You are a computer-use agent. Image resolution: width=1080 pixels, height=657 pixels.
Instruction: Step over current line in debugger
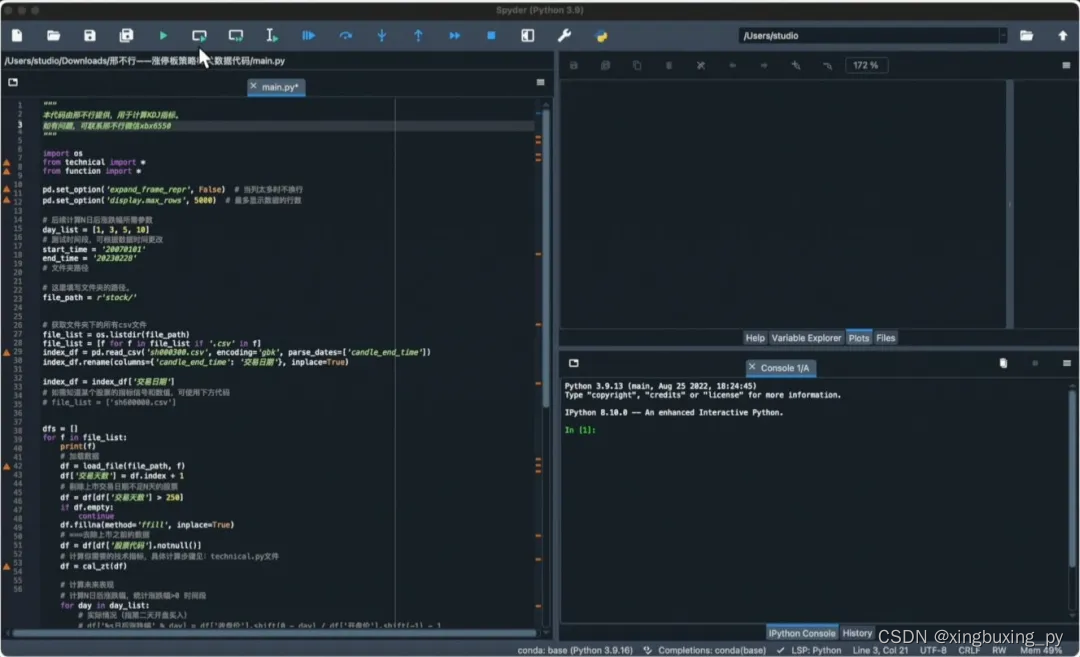pyautogui.click(x=346, y=36)
